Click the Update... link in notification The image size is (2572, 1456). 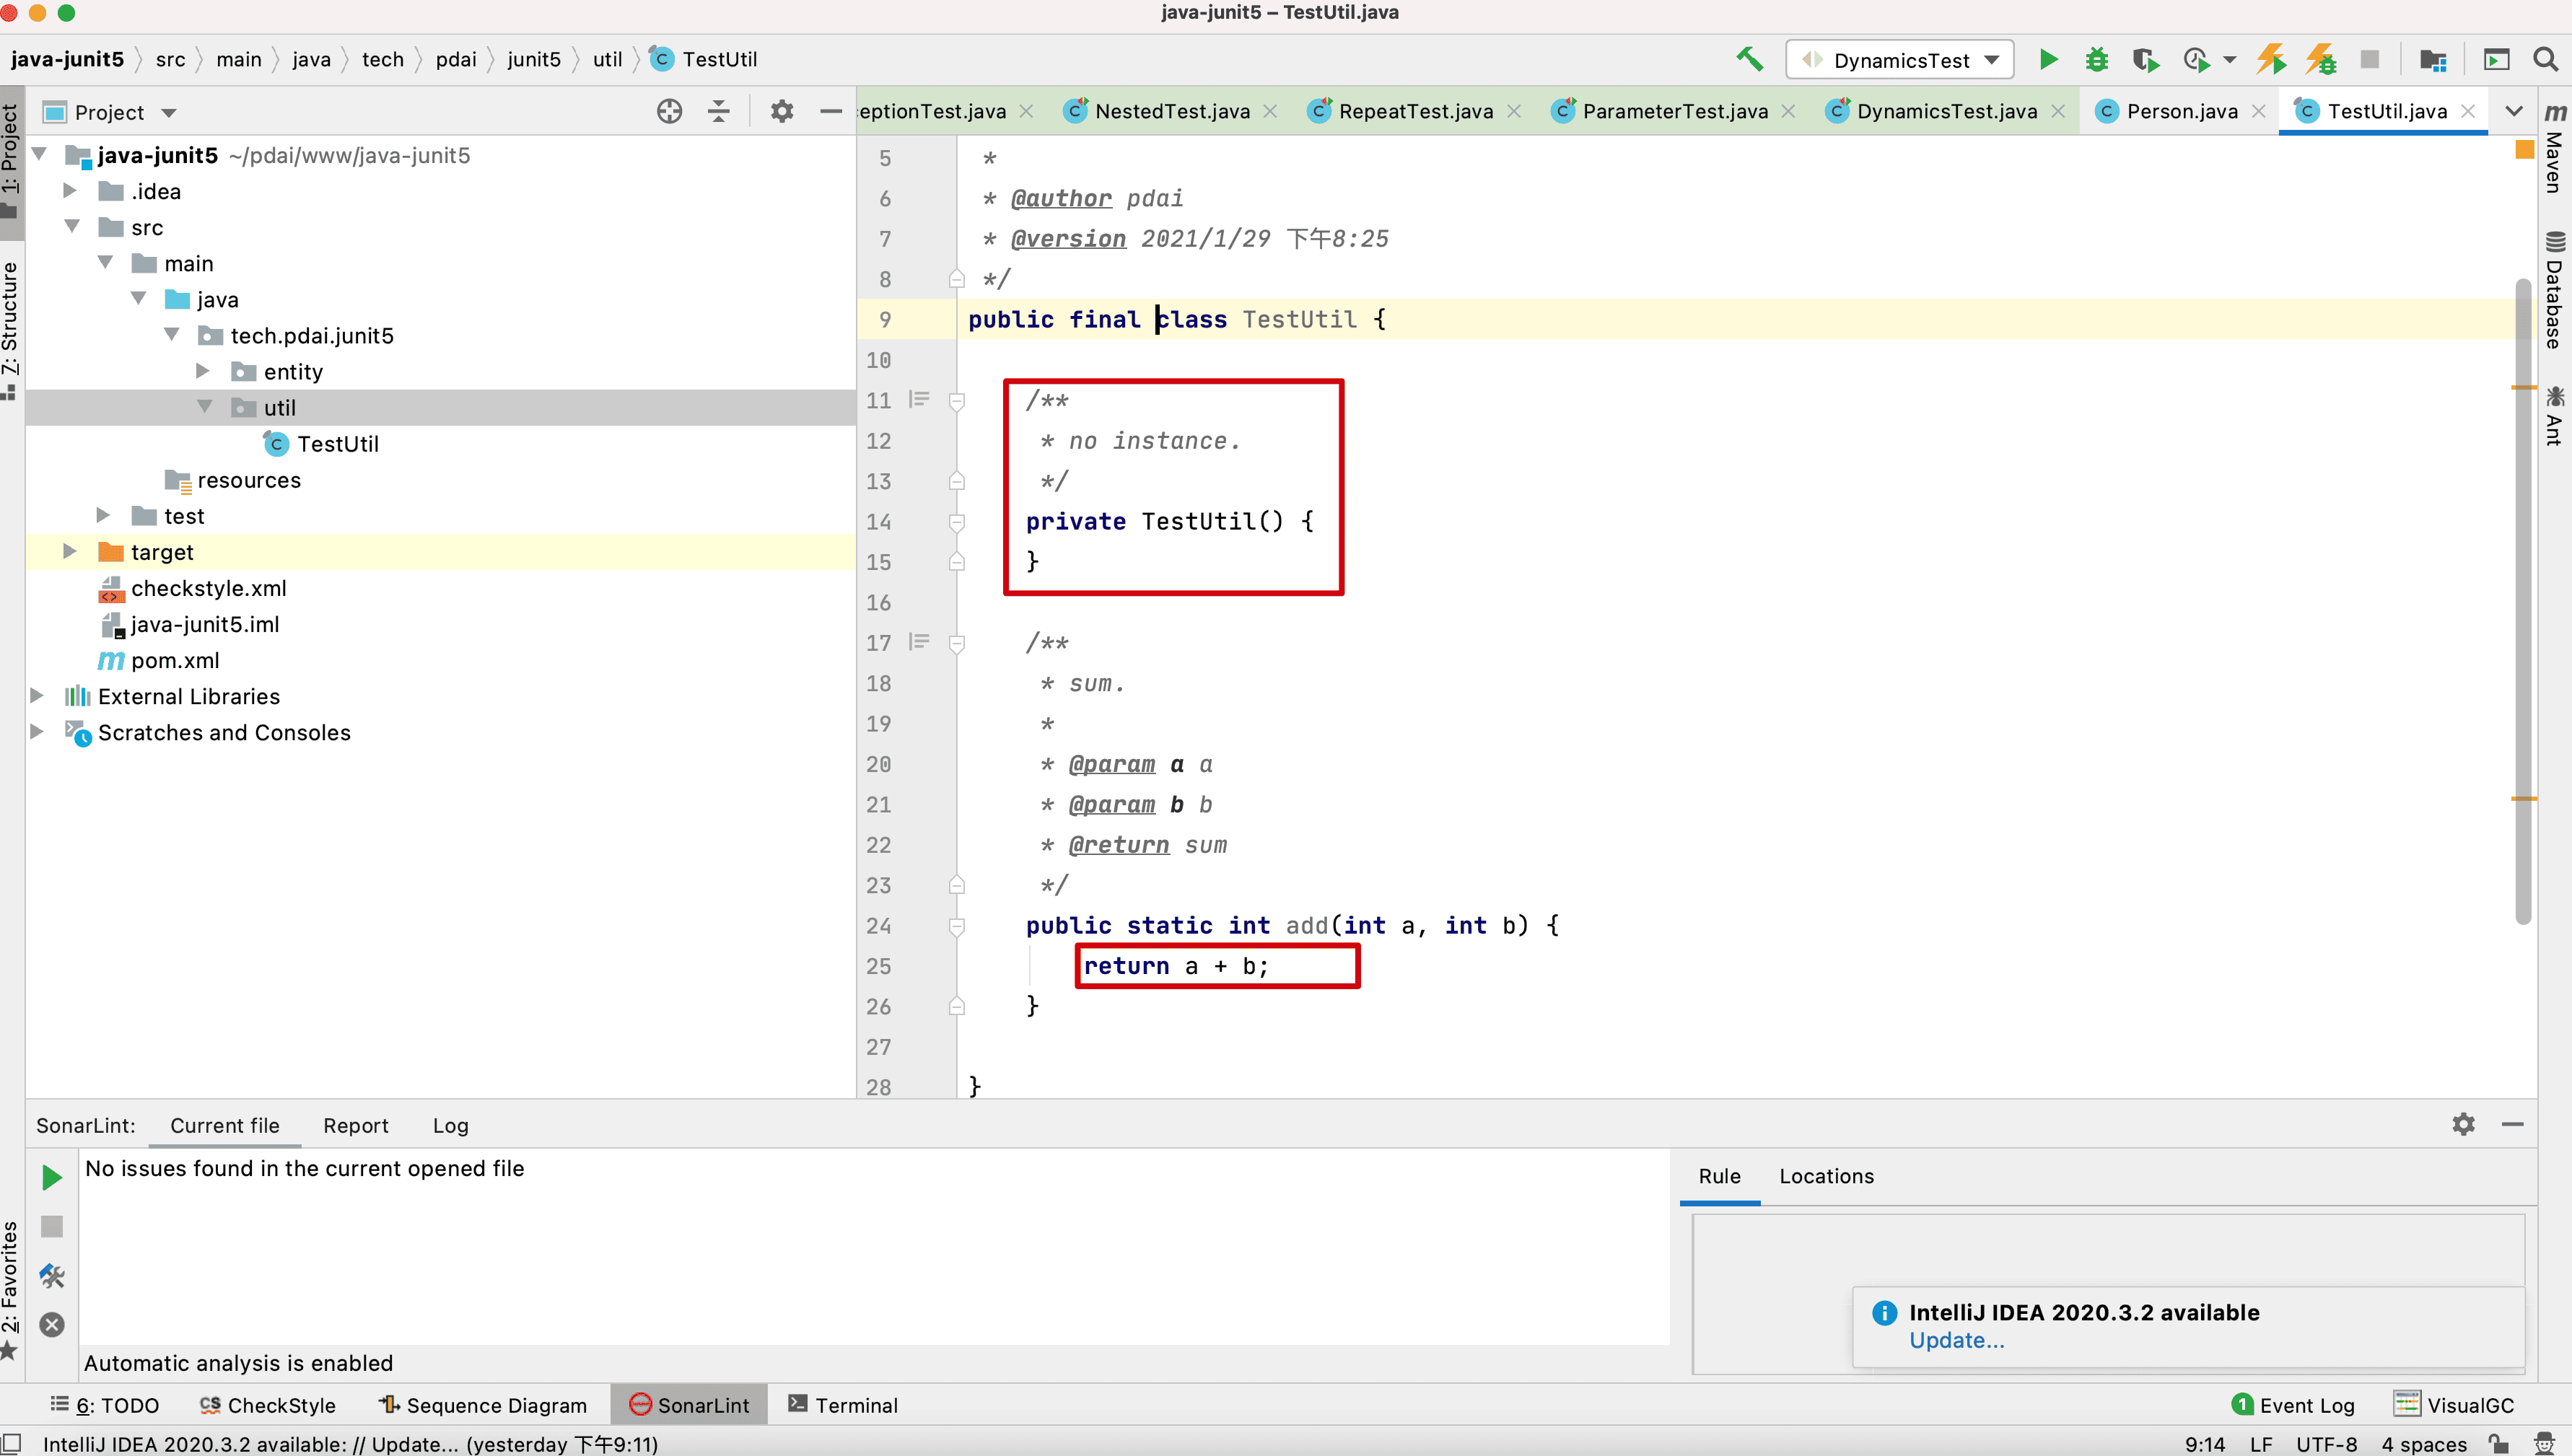click(x=1956, y=1340)
